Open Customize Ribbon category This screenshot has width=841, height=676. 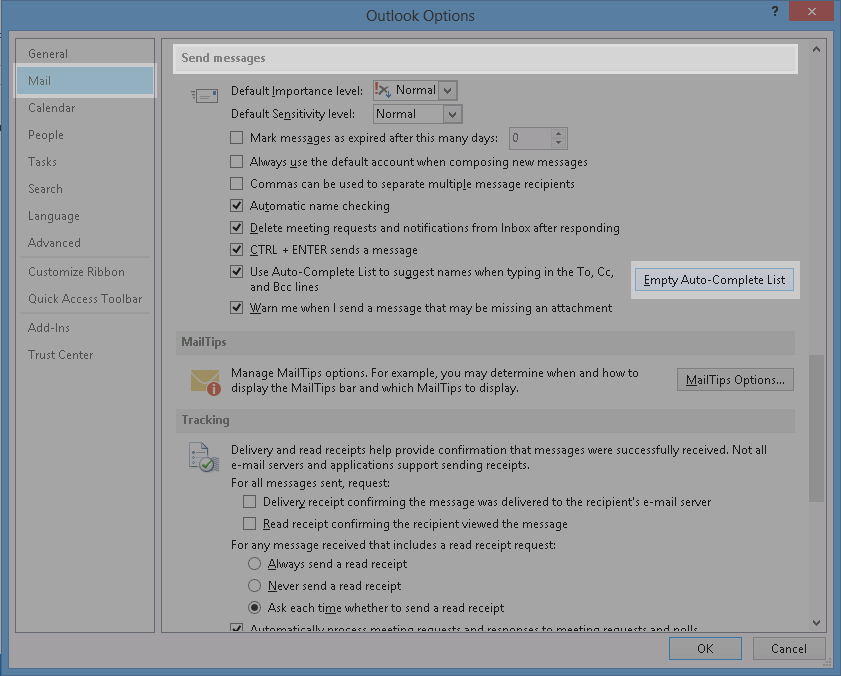click(85, 272)
